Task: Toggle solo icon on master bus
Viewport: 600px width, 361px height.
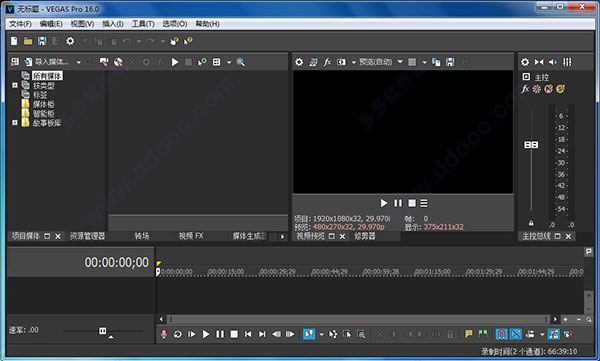Action: 561,89
